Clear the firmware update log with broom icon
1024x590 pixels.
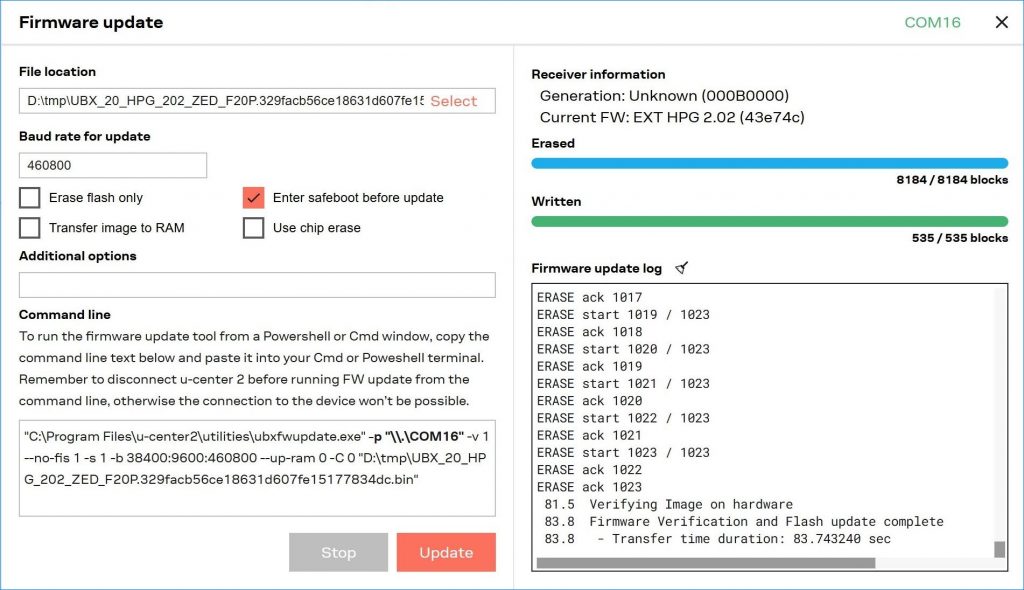pyautogui.click(x=682, y=268)
